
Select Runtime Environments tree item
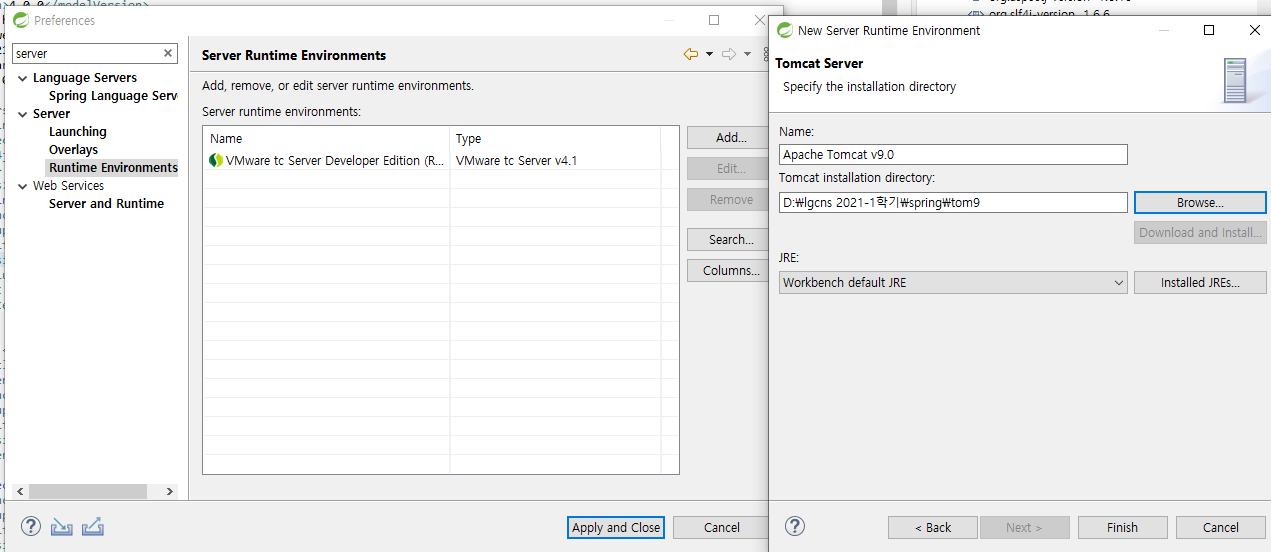pos(113,168)
